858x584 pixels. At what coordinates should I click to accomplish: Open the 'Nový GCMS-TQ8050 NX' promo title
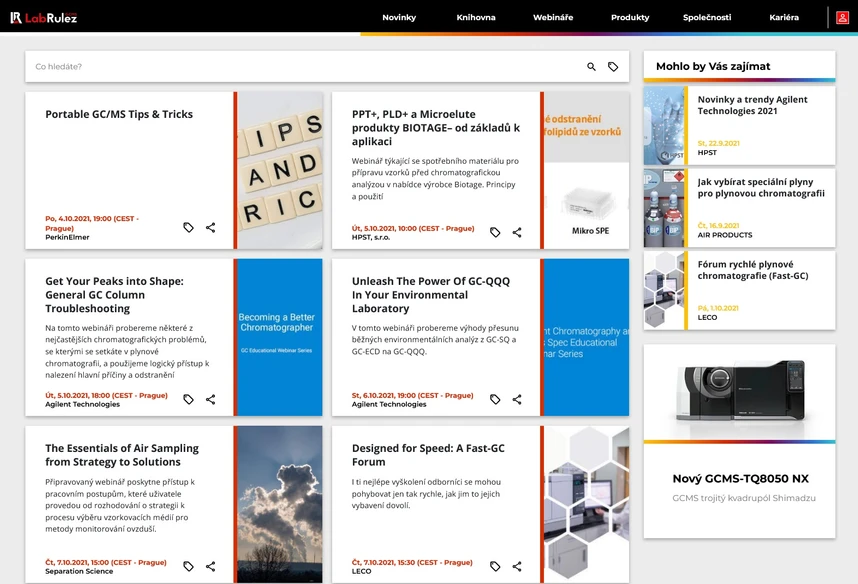(740, 479)
